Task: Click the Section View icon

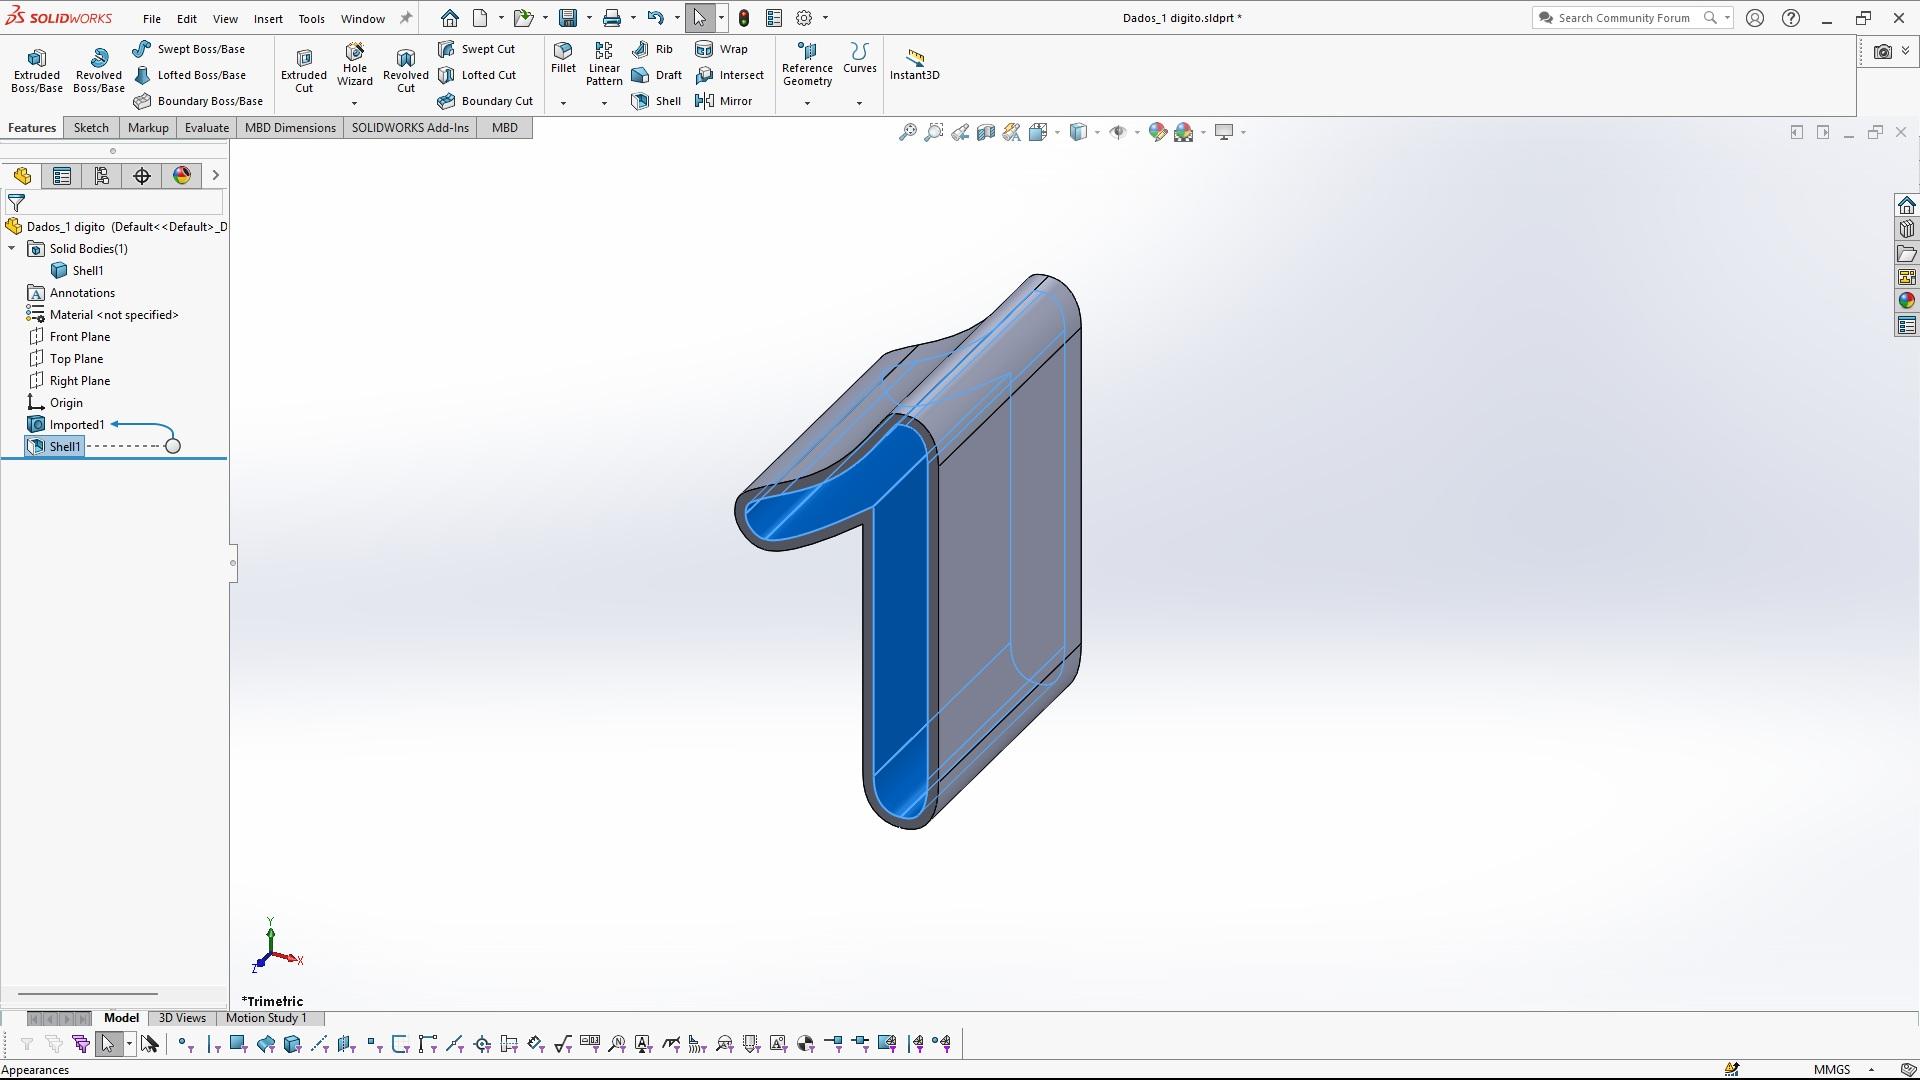Action: point(985,132)
